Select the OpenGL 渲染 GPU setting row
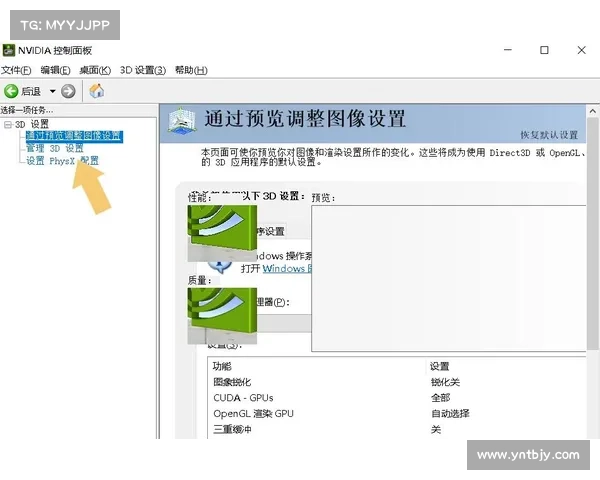Viewport: 600px width, 480px height. coord(253,413)
